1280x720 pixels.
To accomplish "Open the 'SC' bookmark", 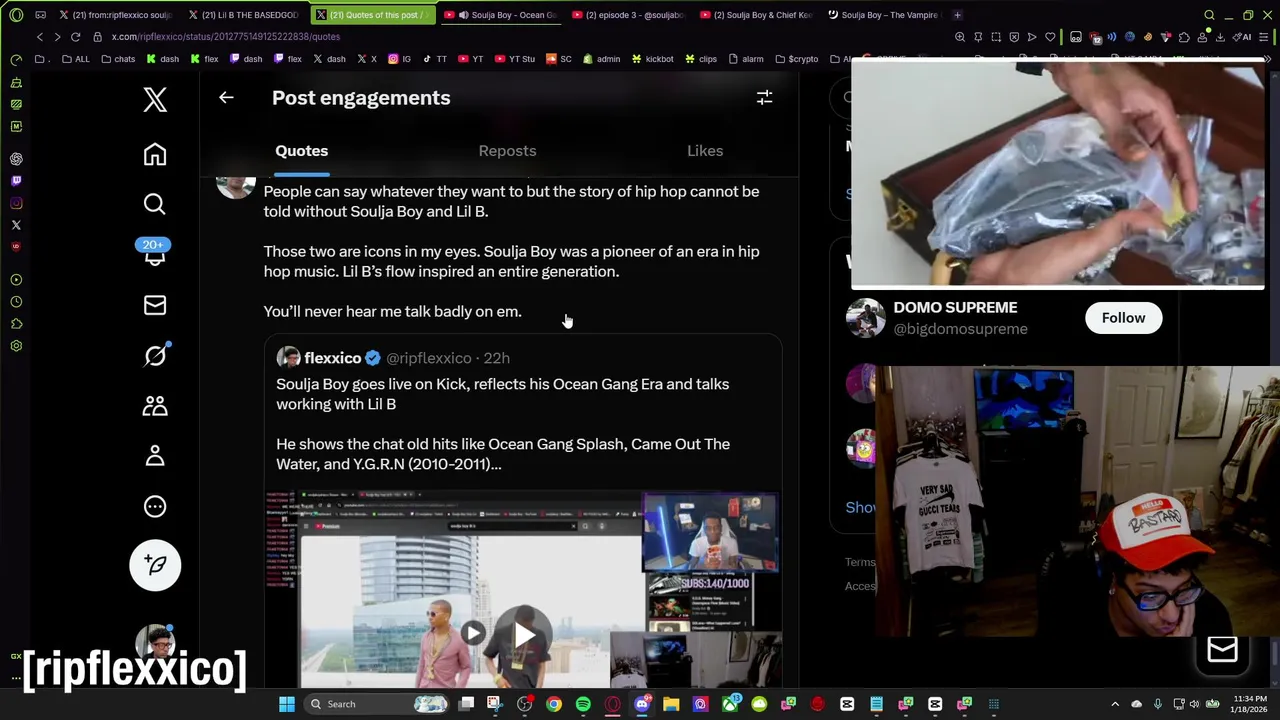I will coord(559,59).
